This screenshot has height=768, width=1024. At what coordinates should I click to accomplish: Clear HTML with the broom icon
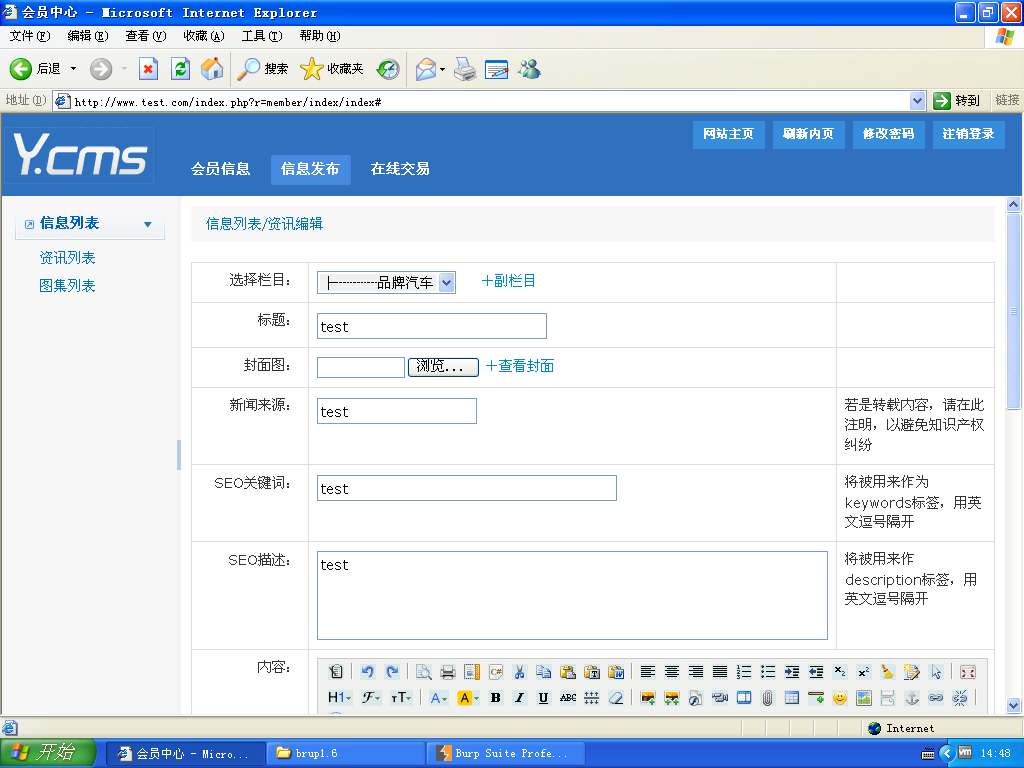tap(888, 671)
